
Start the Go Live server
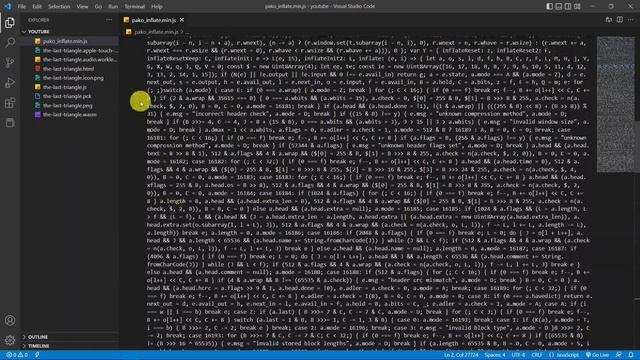[x=597, y=355]
